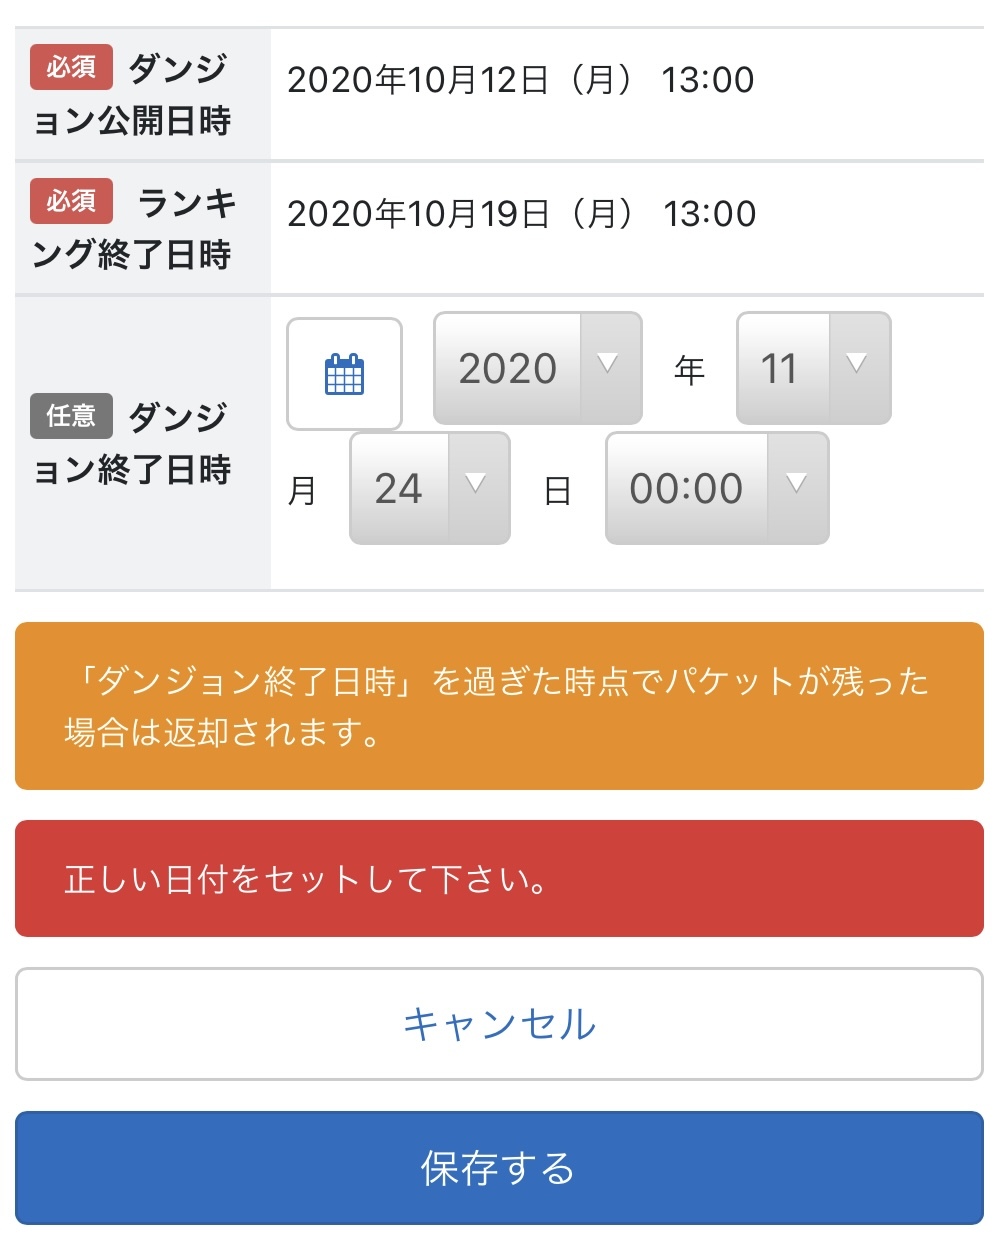Screen dimensions: 1002x1253
Task: Click the arrow on the day 24 selector
Action: tap(477, 487)
